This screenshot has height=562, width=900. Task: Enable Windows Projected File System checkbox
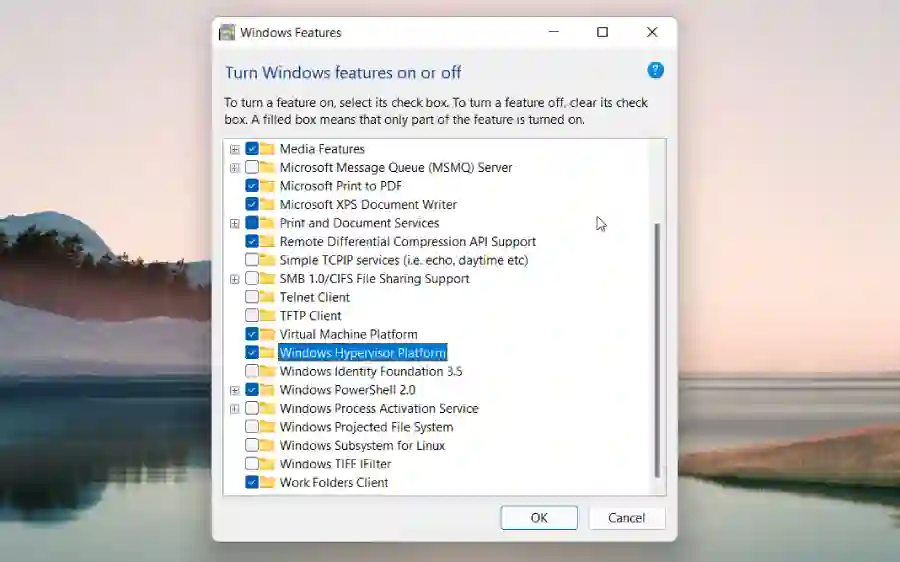pyautogui.click(x=251, y=427)
